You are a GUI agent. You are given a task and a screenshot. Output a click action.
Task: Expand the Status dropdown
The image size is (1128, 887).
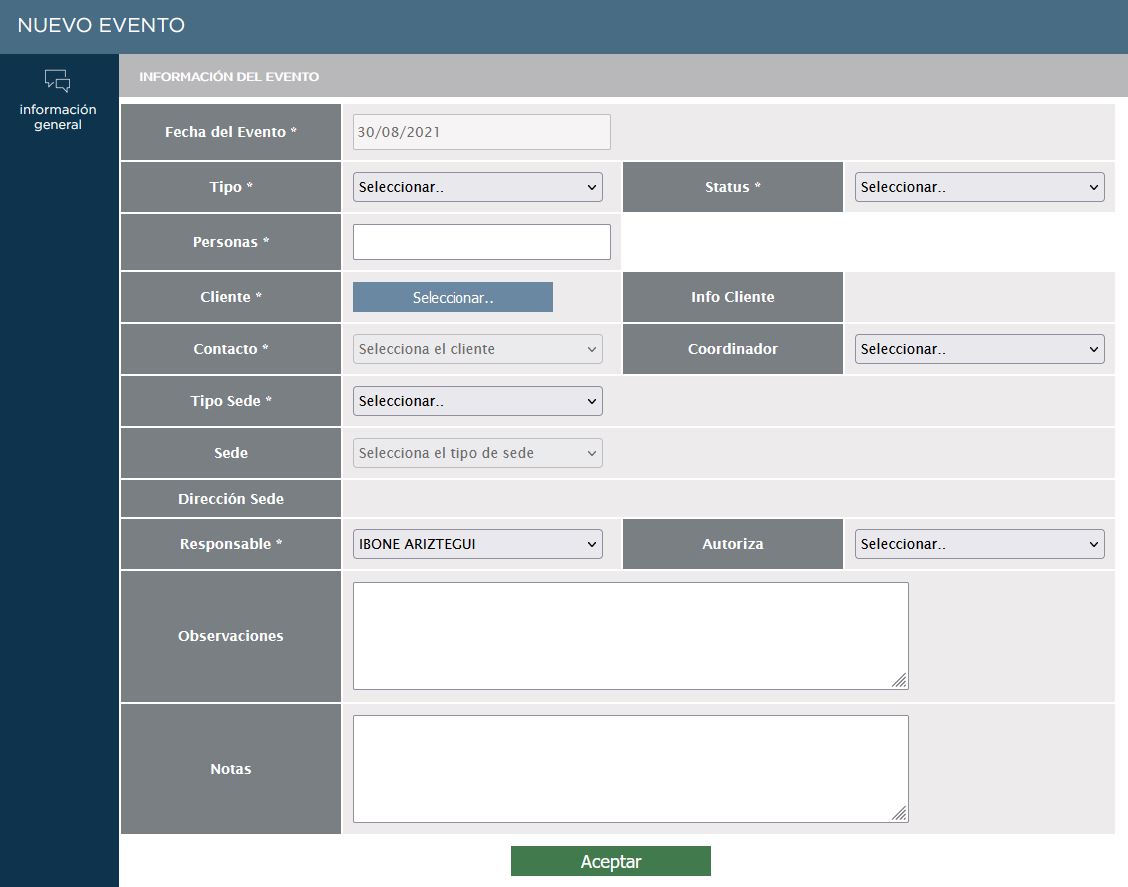click(979, 187)
